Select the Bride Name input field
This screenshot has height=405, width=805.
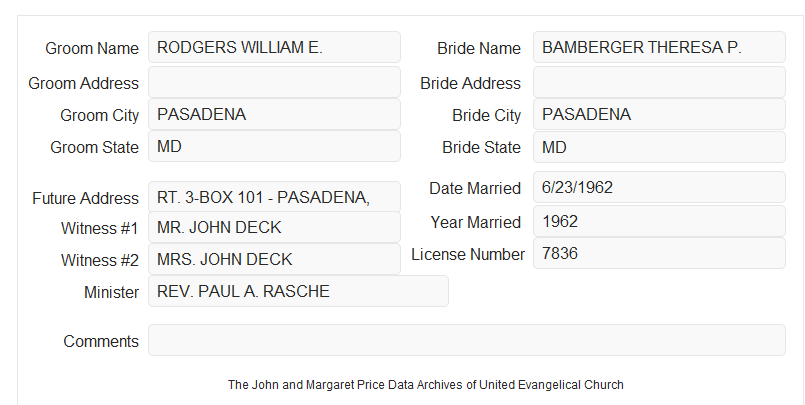[659, 47]
